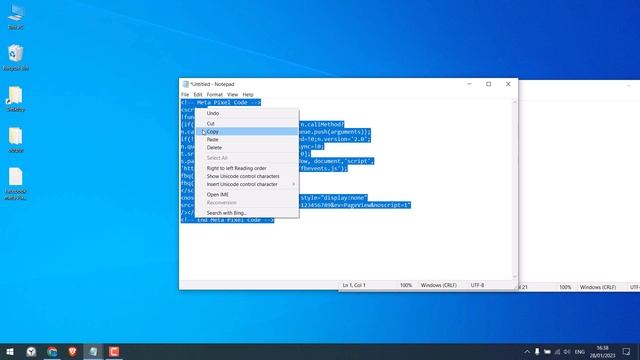Image resolution: width=640 pixels, height=360 pixels.
Task: Select Right to left Reading order
Action: click(247, 168)
